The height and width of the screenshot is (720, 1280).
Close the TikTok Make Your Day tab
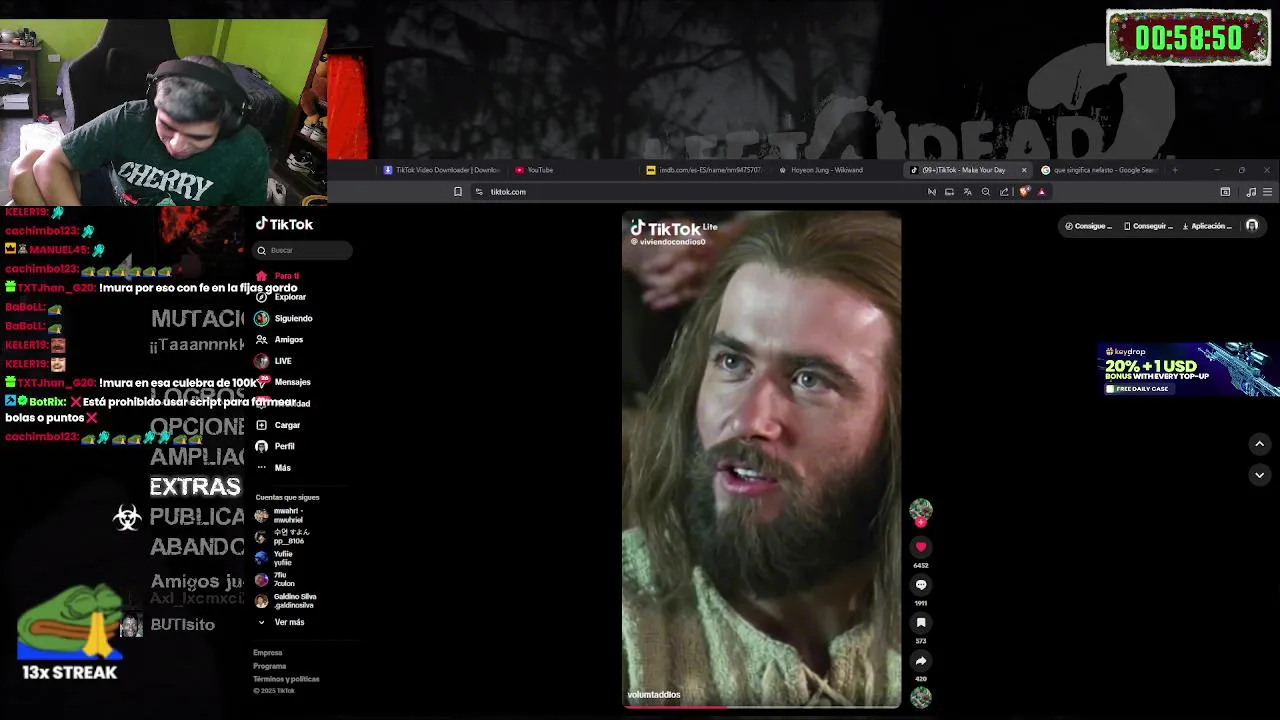[x=1023, y=170]
